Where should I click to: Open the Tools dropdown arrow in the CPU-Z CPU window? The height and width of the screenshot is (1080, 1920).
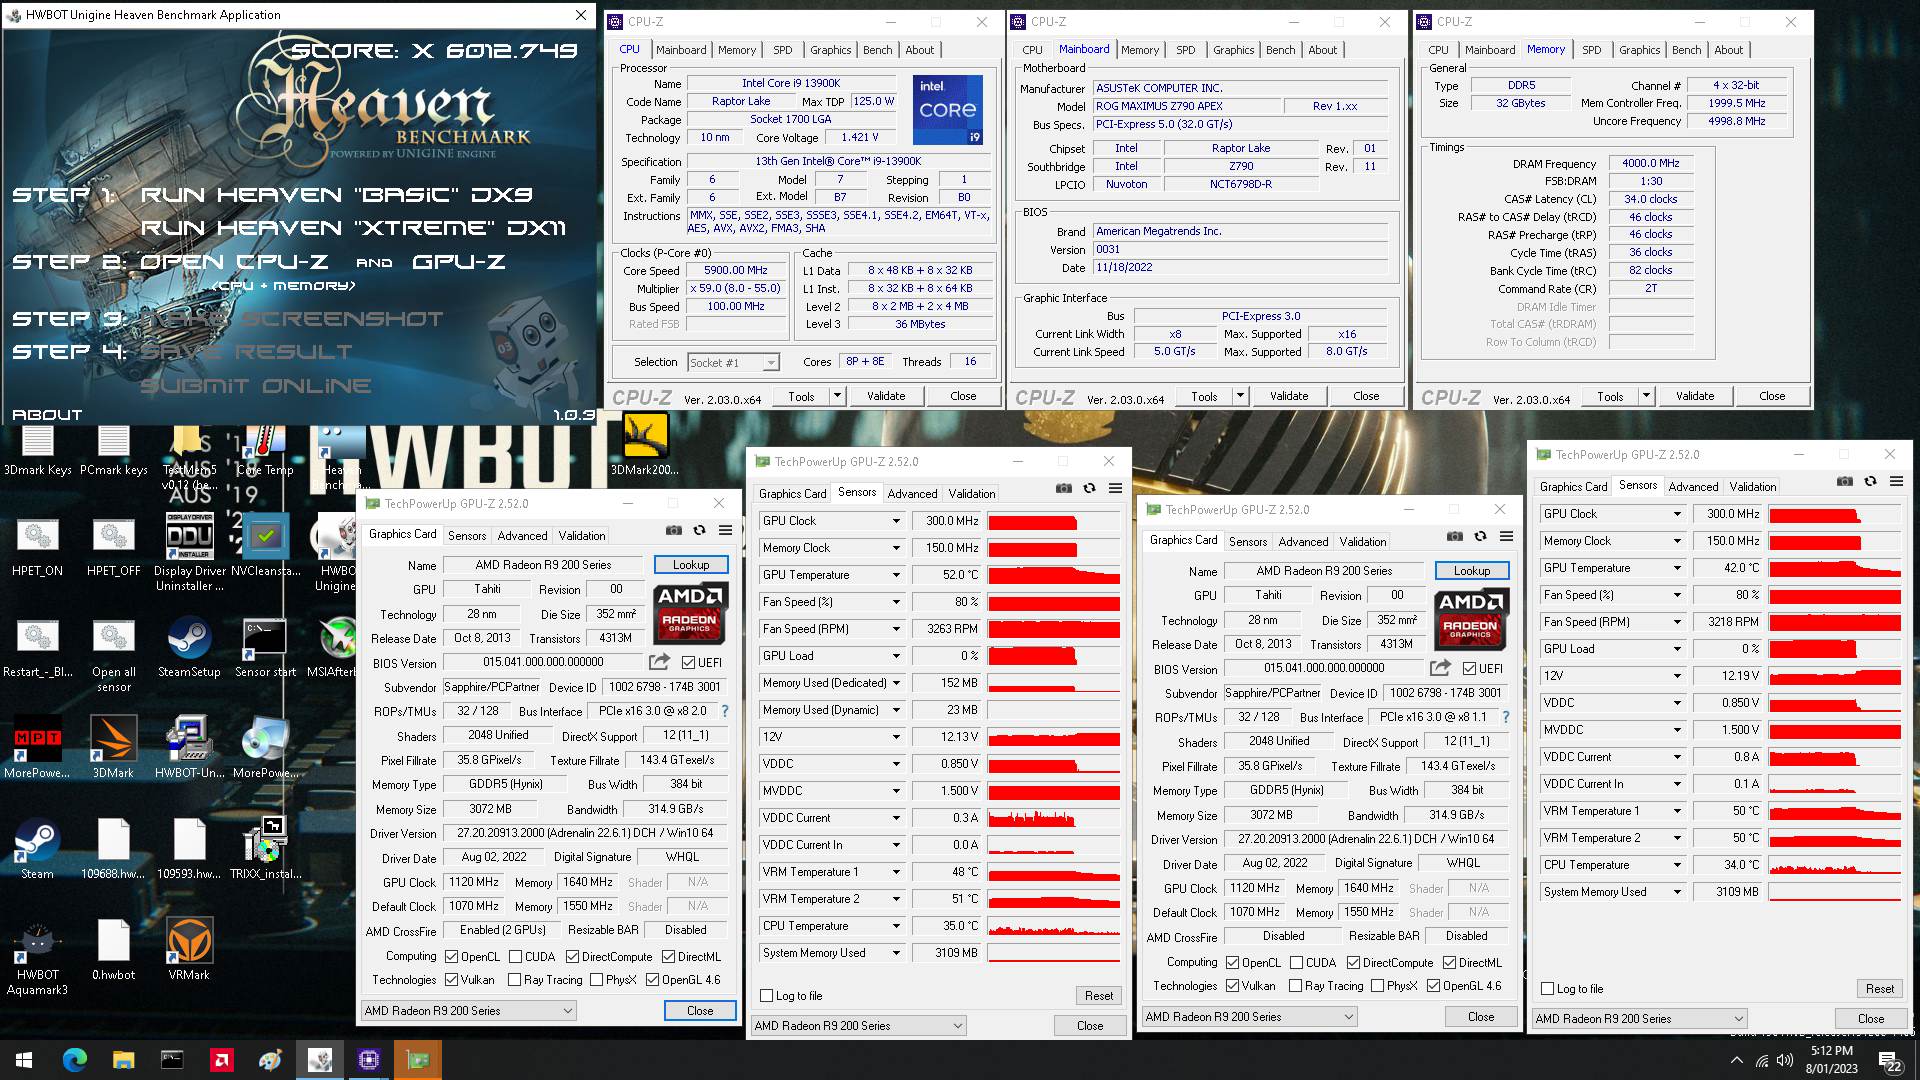838,396
